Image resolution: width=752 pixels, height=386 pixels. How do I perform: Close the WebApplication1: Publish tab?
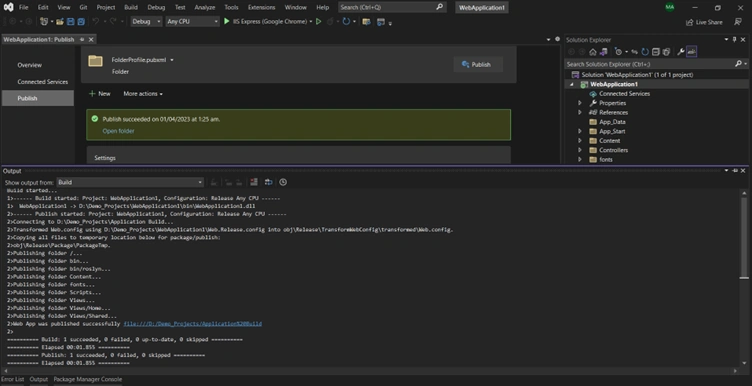coord(91,39)
